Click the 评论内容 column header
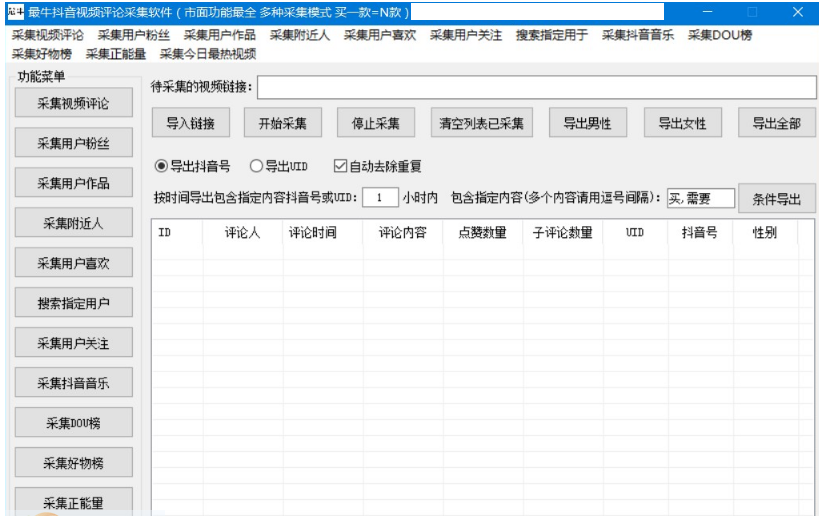The width and height of the screenshot is (822, 516). pyautogui.click(x=403, y=232)
